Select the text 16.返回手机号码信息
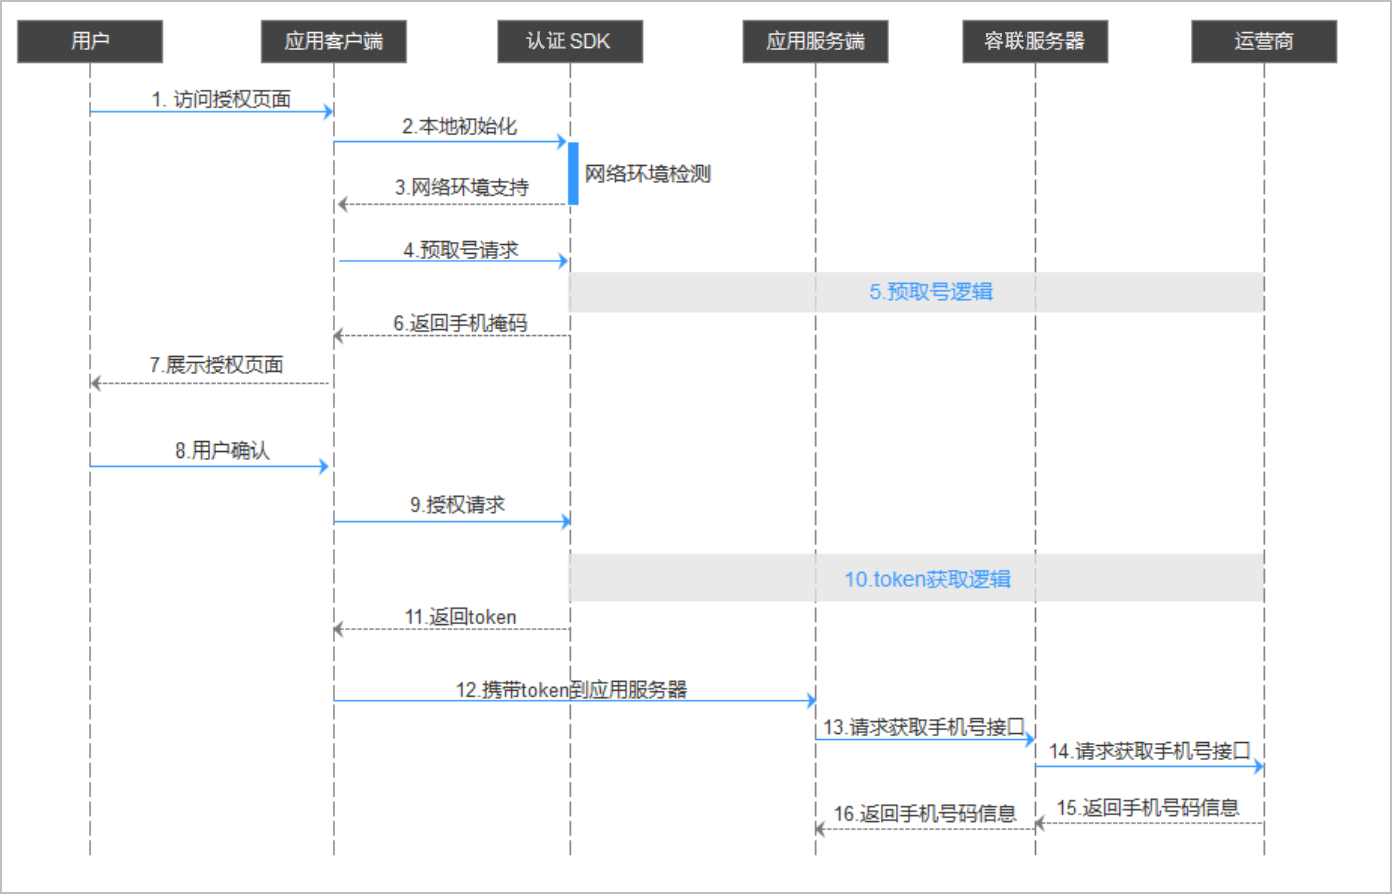This screenshot has width=1394, height=896. tap(925, 814)
